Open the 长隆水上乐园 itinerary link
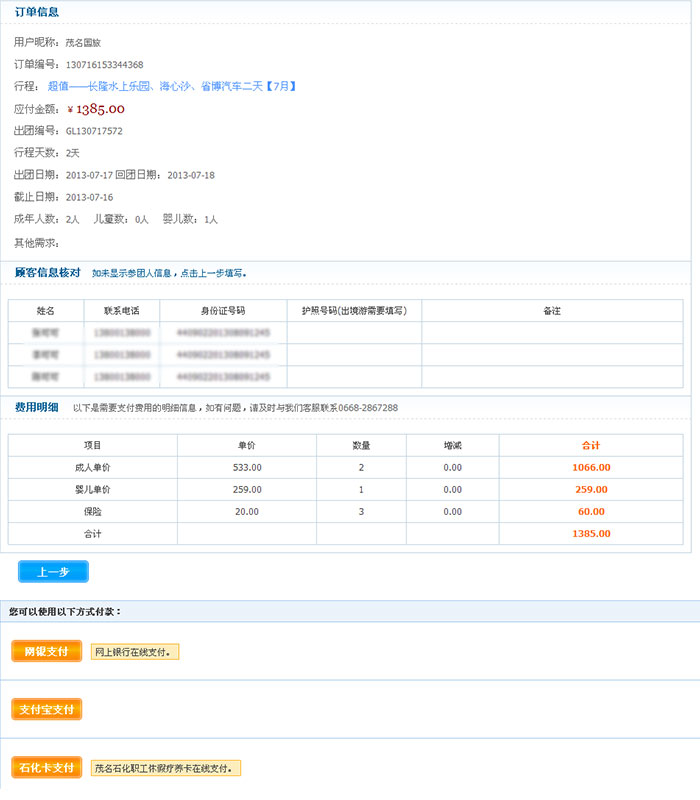 172,87
